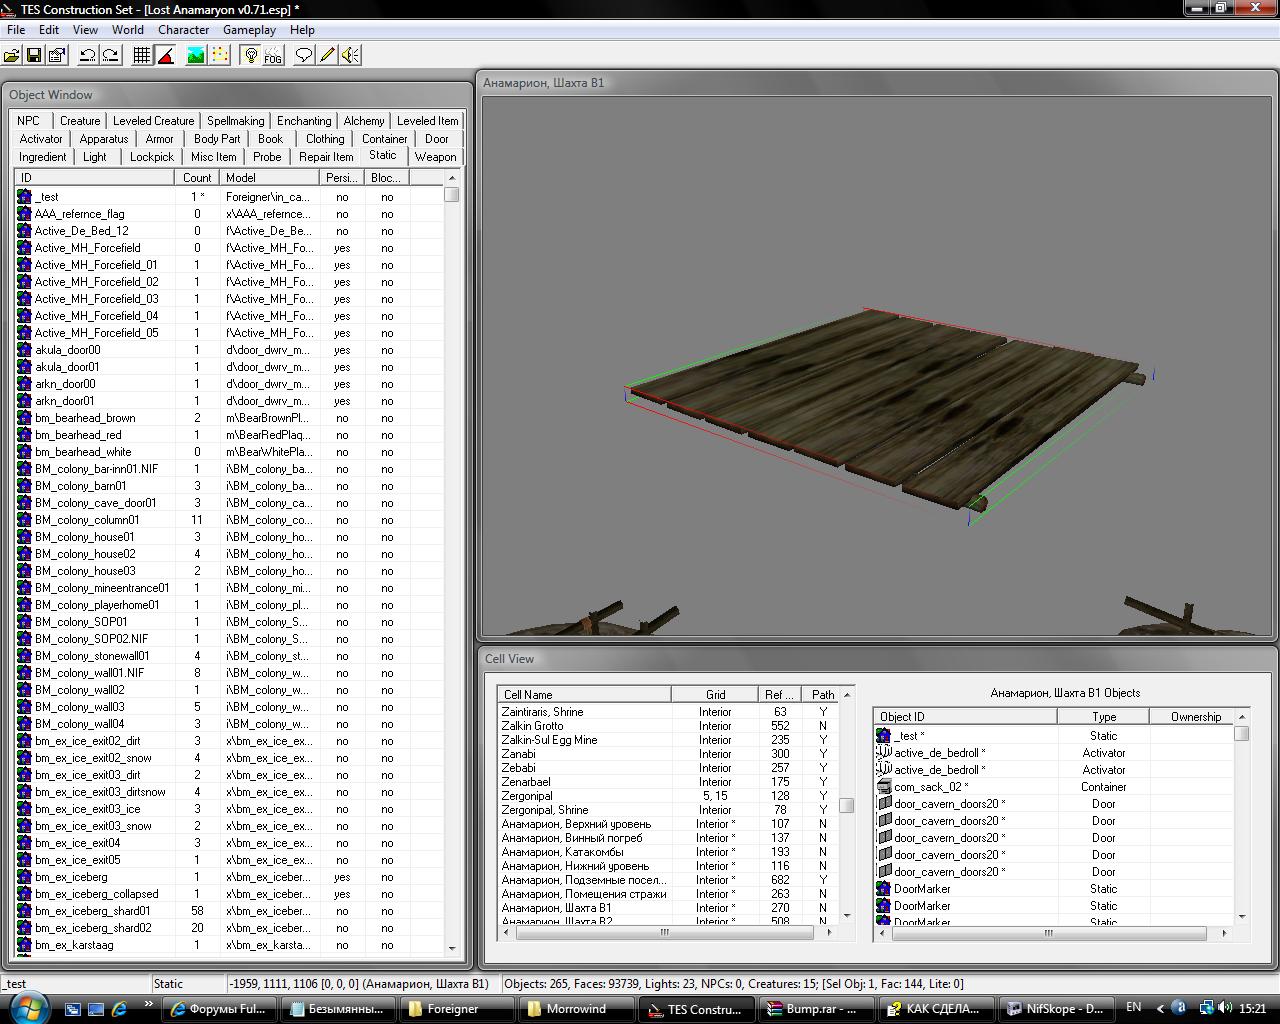Switch to the Spellmaking tab
Image resolution: width=1280 pixels, height=1024 pixels.
pos(236,121)
